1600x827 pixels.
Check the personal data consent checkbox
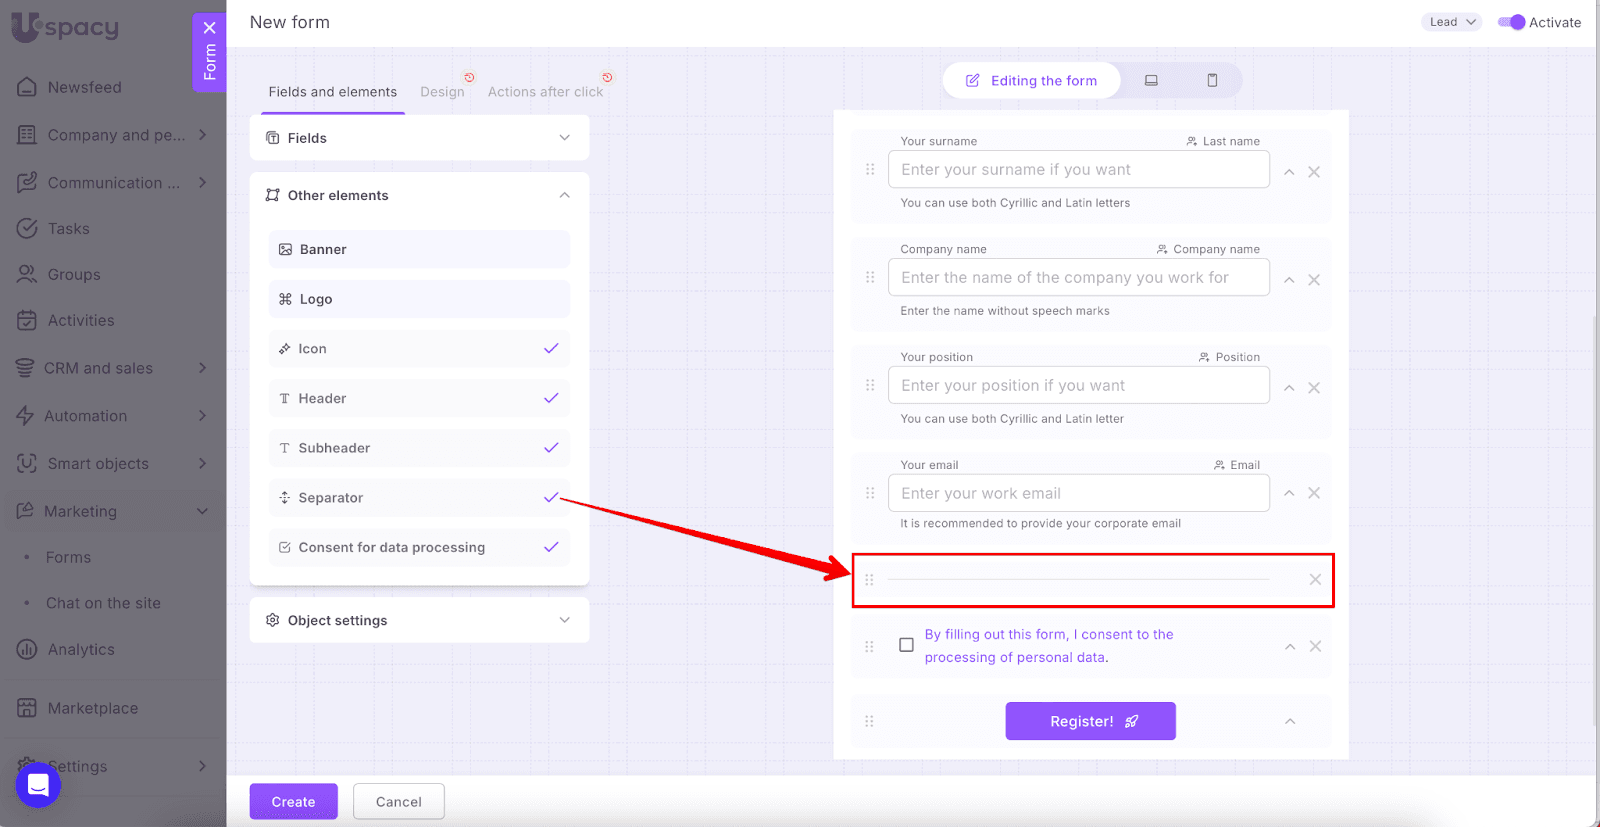[x=906, y=645]
